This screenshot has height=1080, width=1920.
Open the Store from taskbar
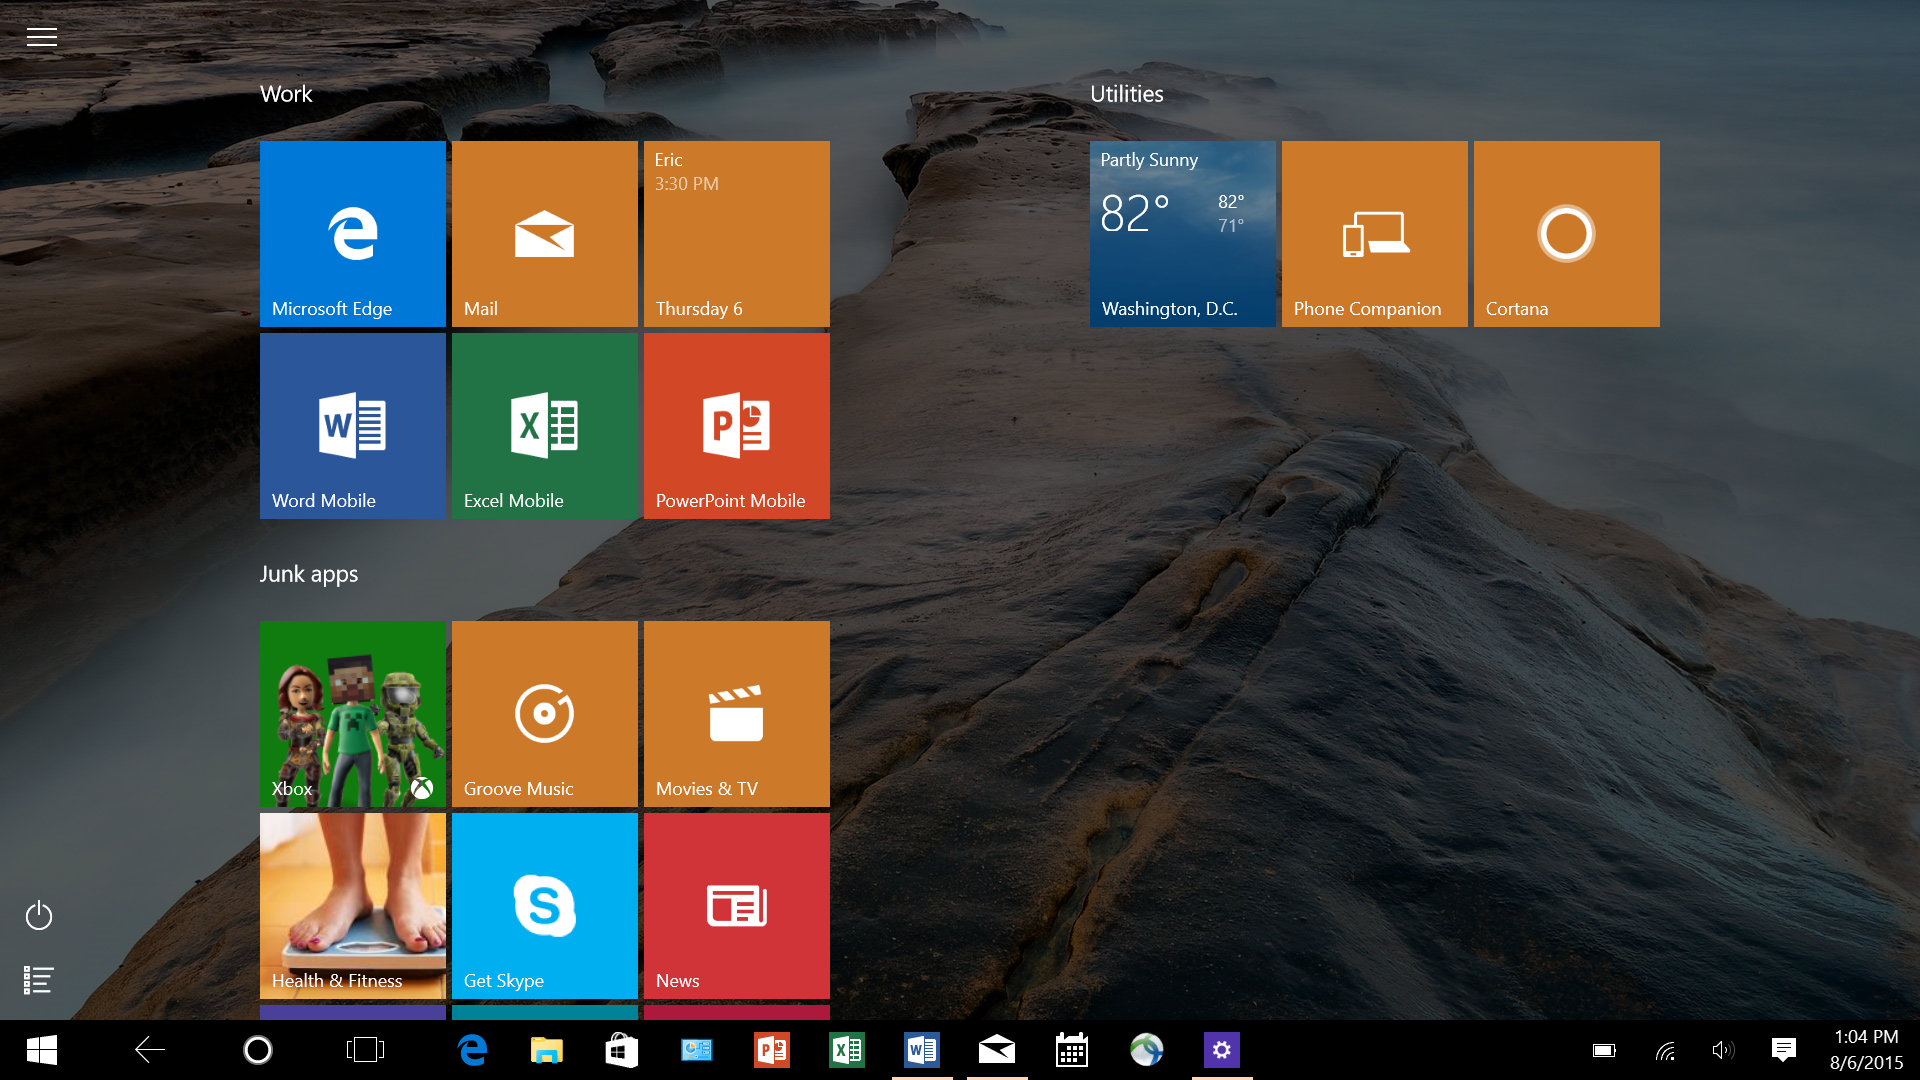coord(622,1050)
